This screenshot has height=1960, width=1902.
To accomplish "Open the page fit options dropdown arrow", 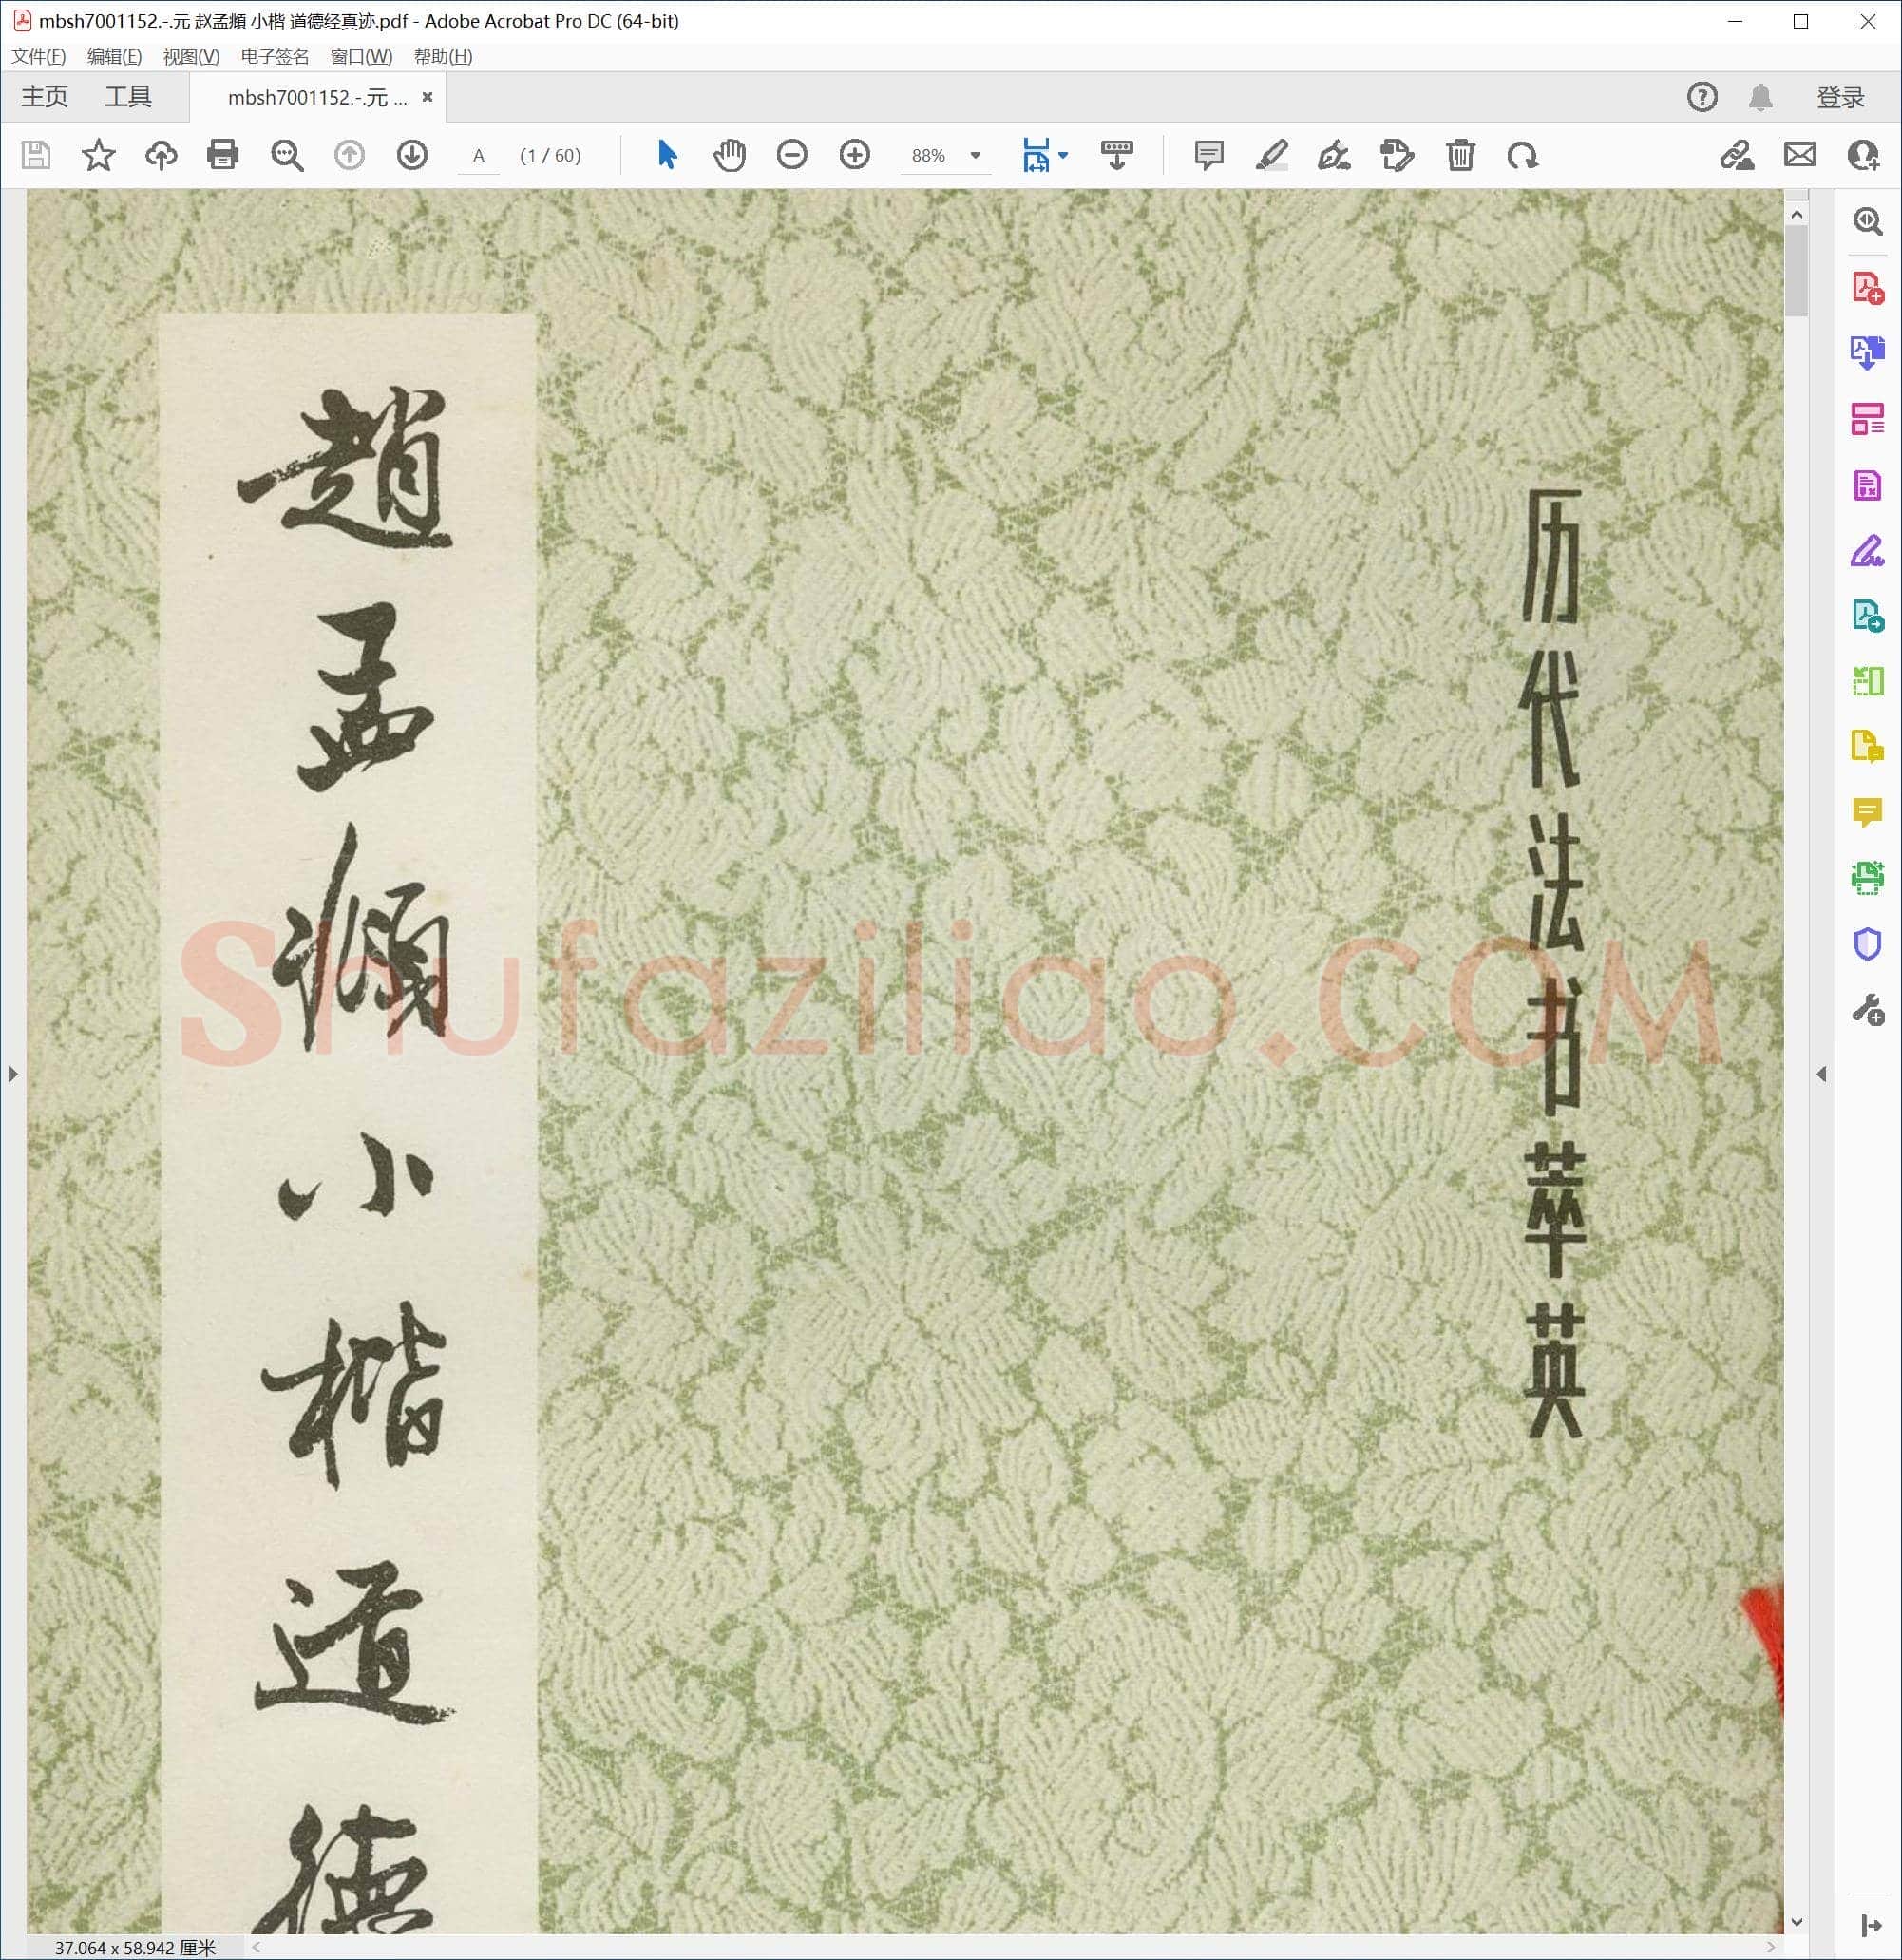I will (x=1063, y=155).
